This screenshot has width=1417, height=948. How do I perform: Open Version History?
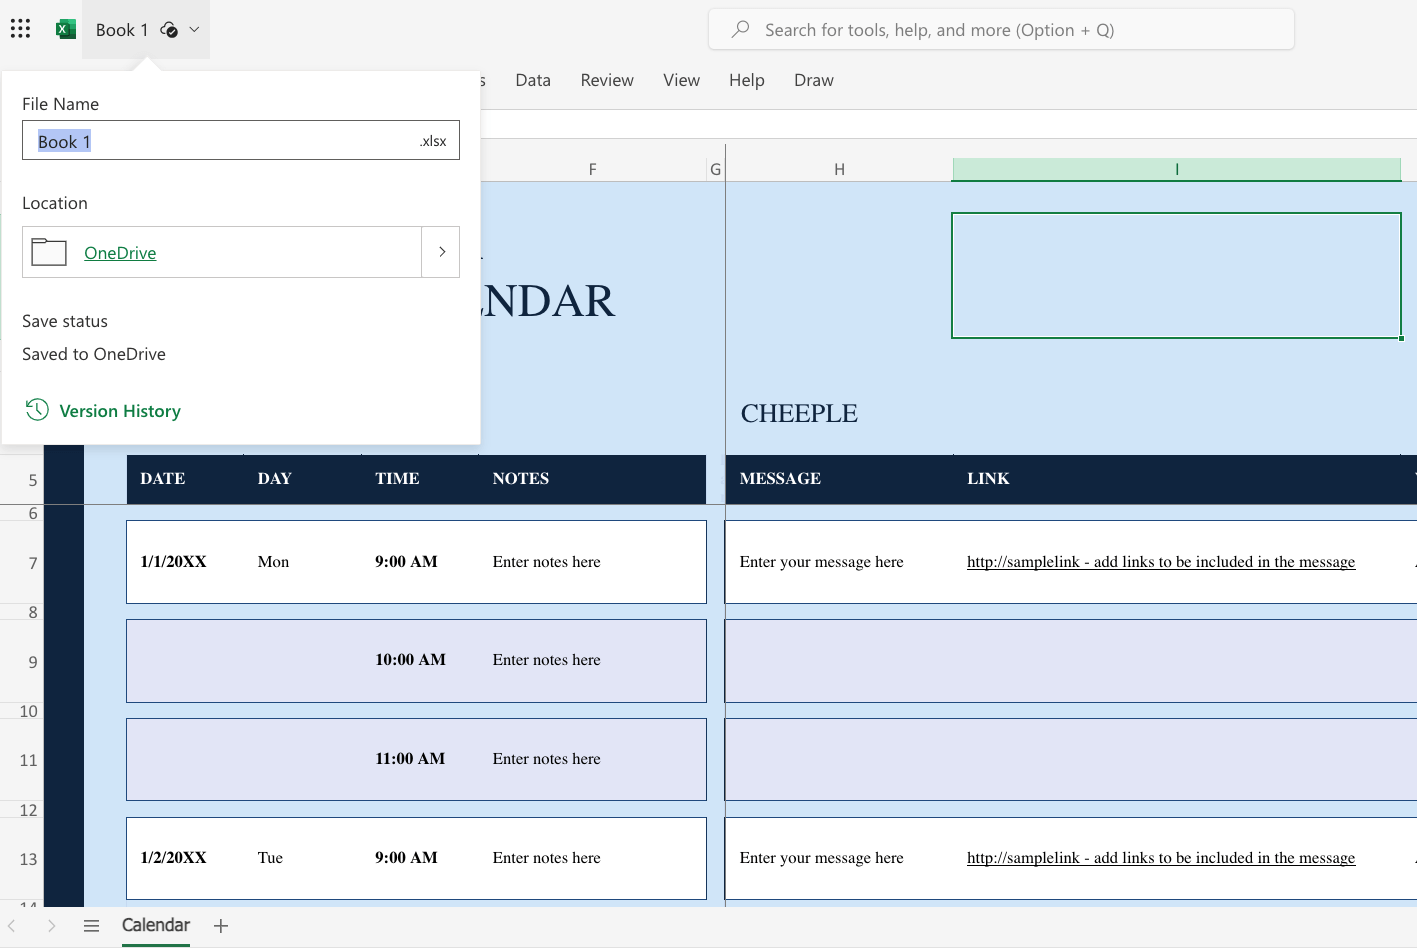(x=121, y=410)
